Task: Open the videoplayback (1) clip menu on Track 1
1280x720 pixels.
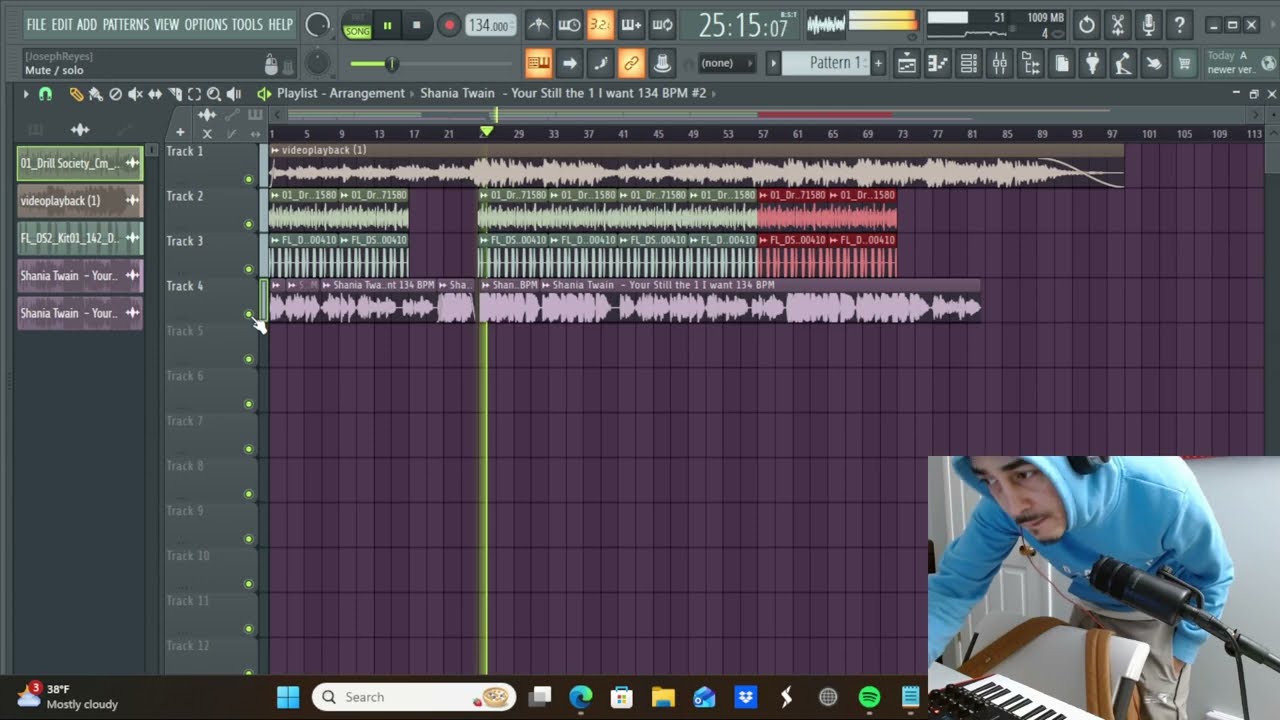Action: (275, 150)
